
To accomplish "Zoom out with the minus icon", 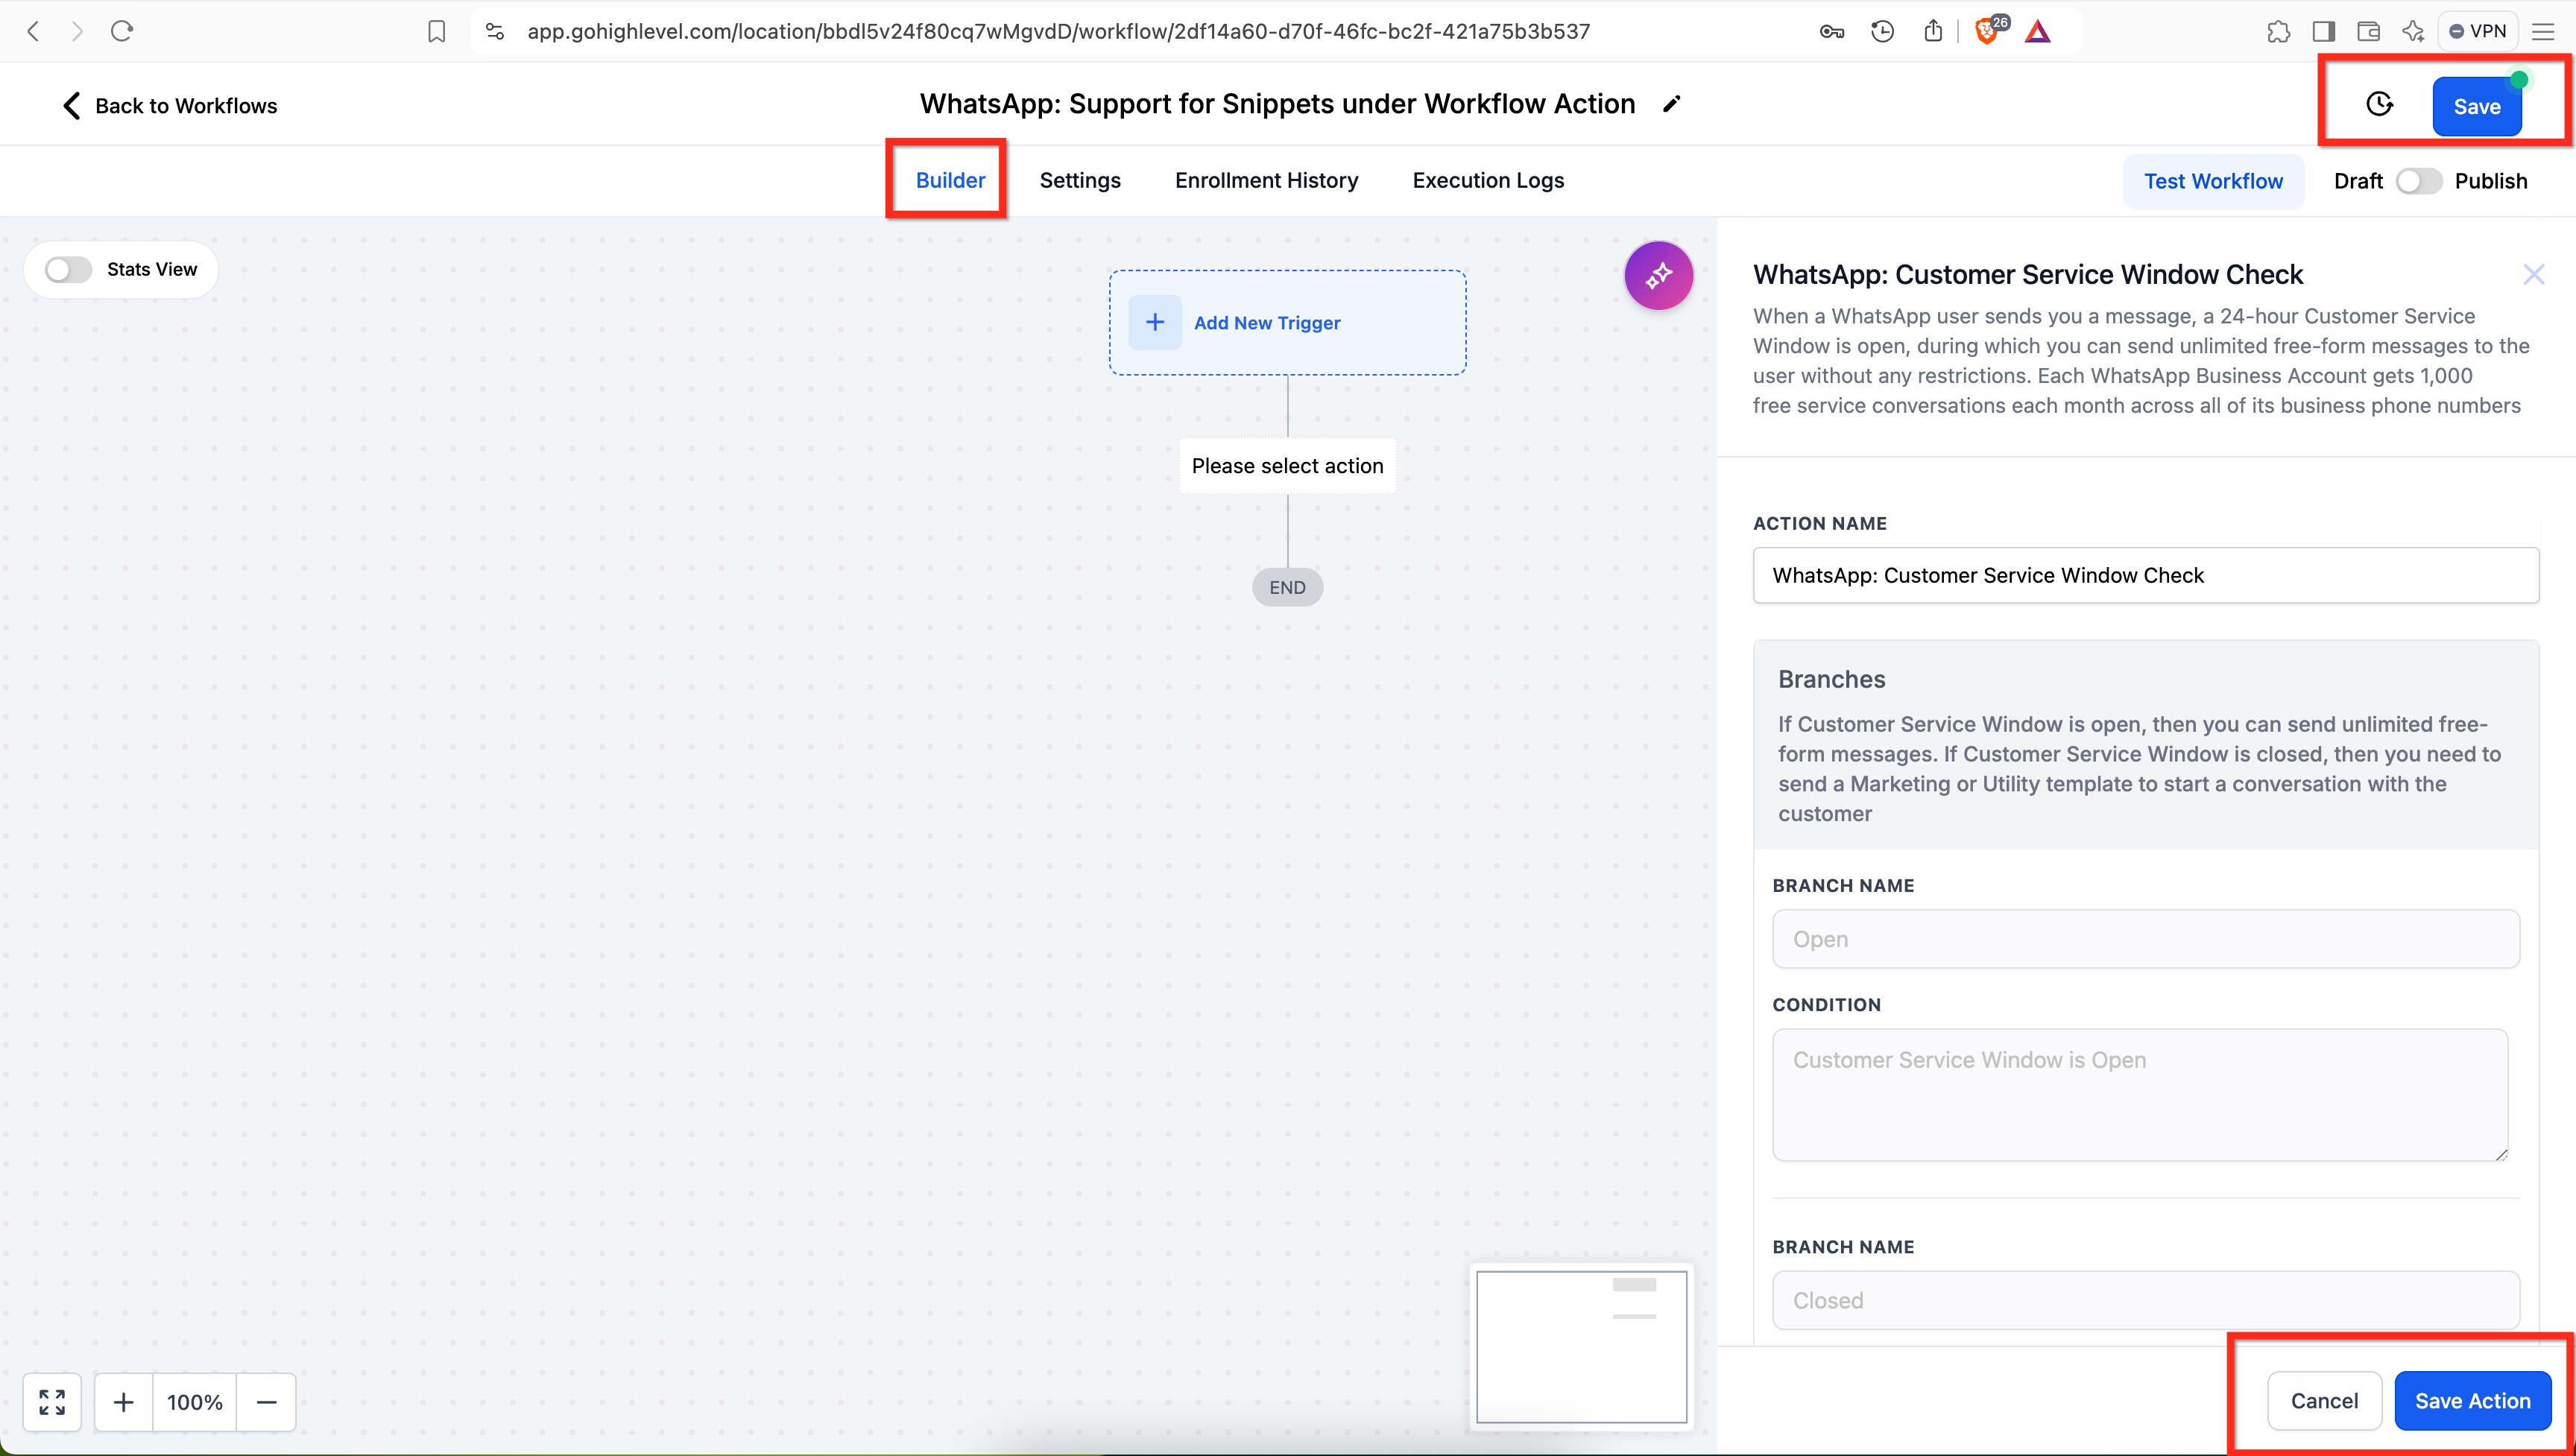I will pos(266,1402).
